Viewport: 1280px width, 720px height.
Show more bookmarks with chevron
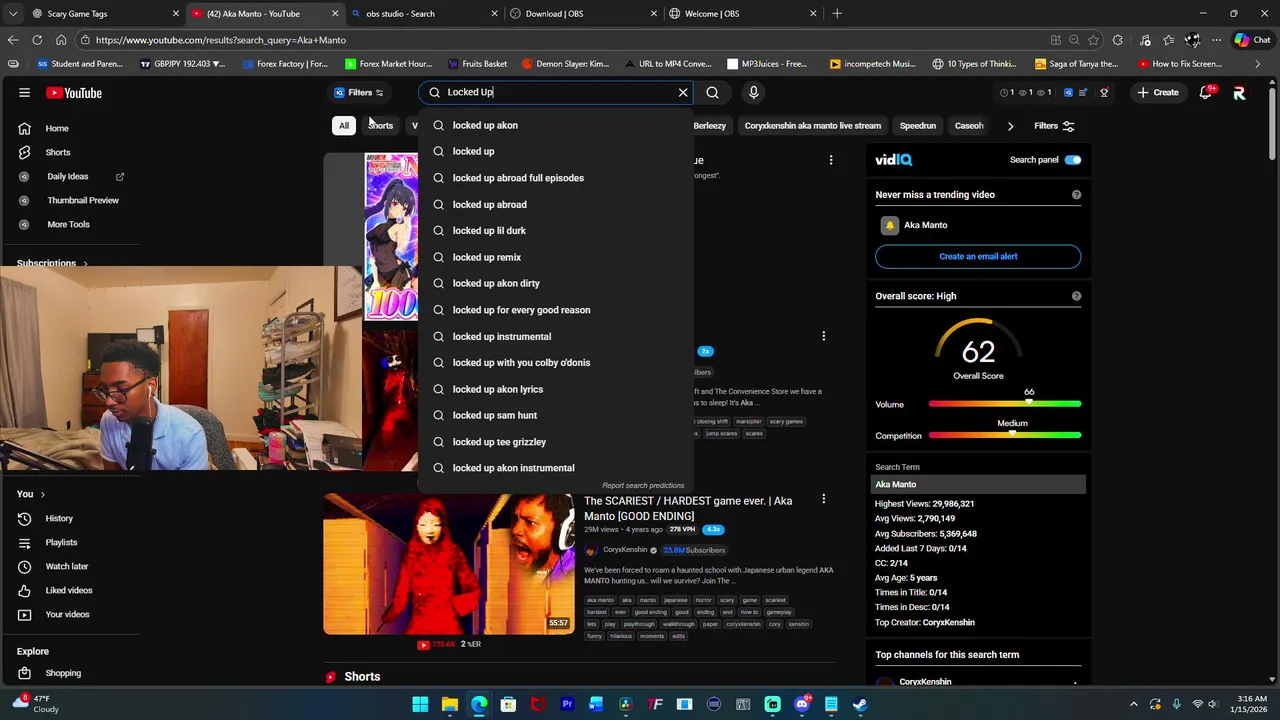1257,64
